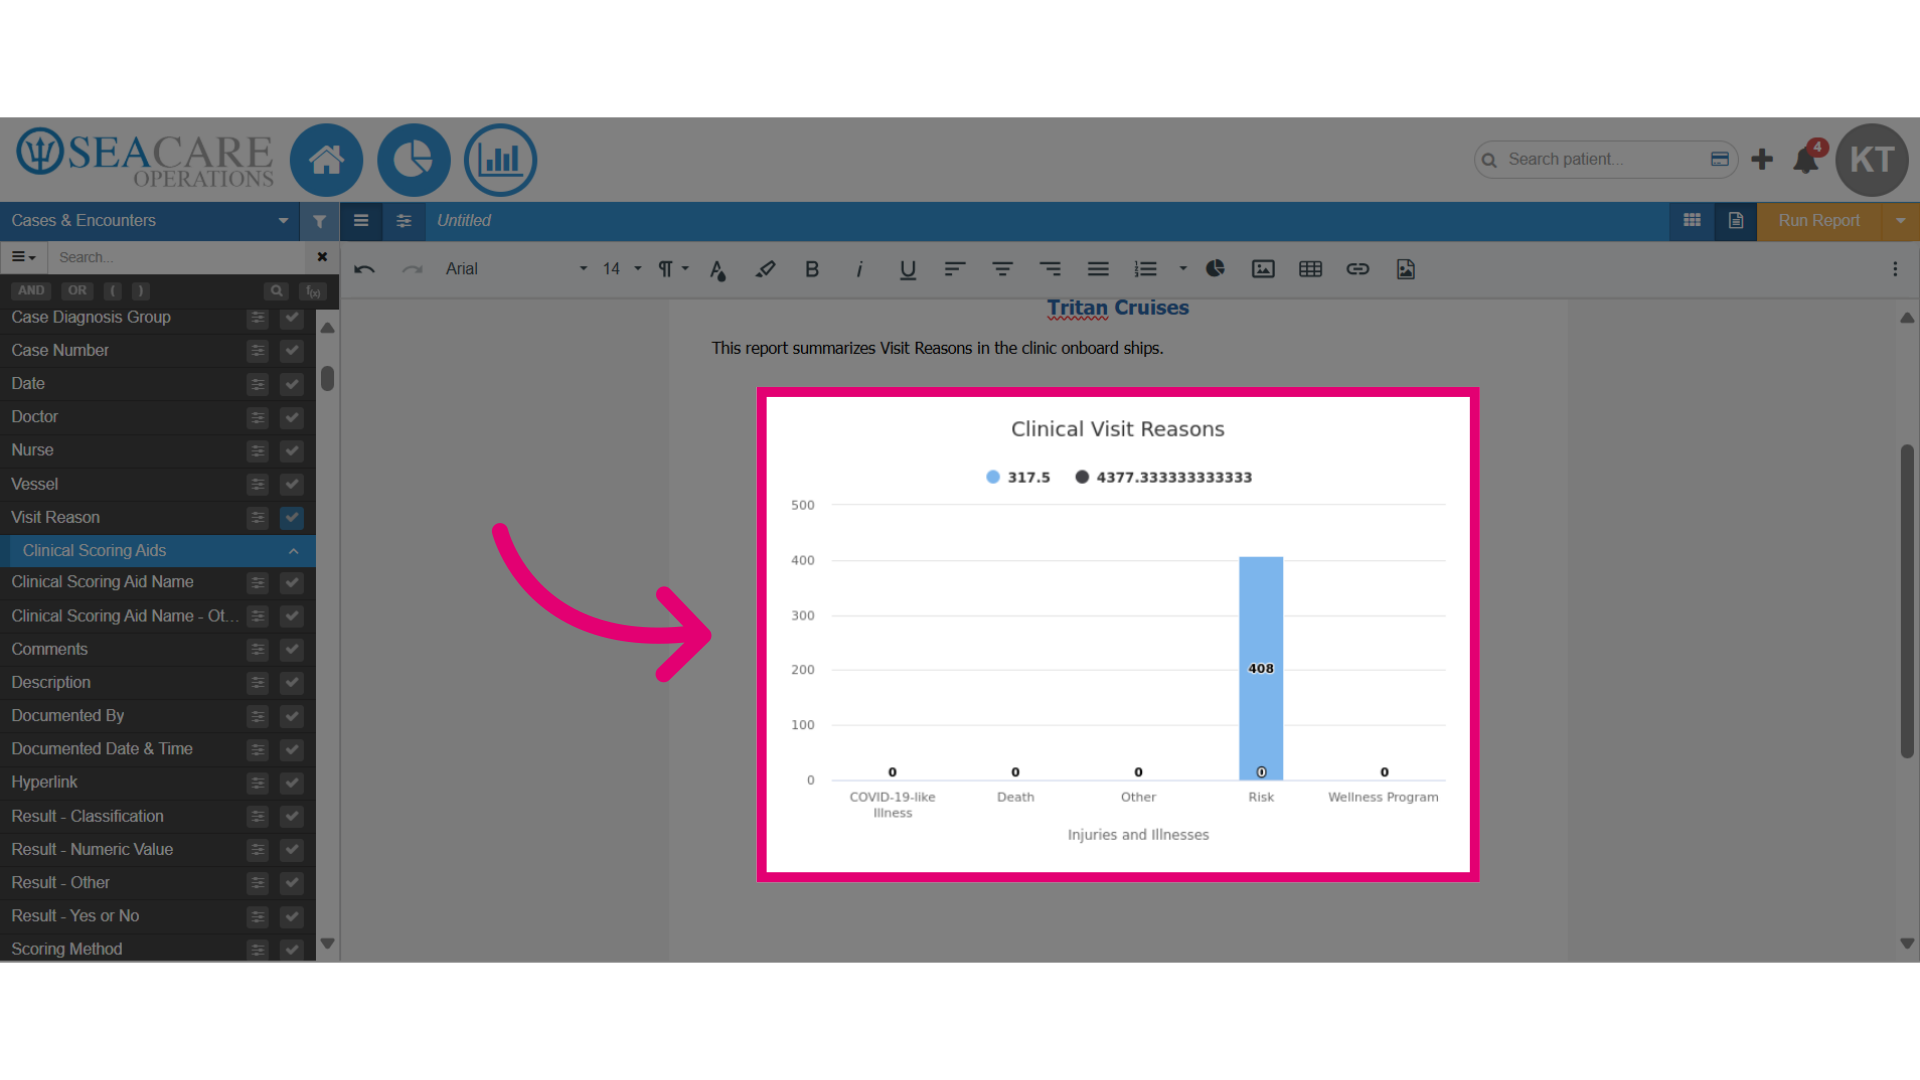
Task: Go to the Home dashboard icon
Action: 326,160
